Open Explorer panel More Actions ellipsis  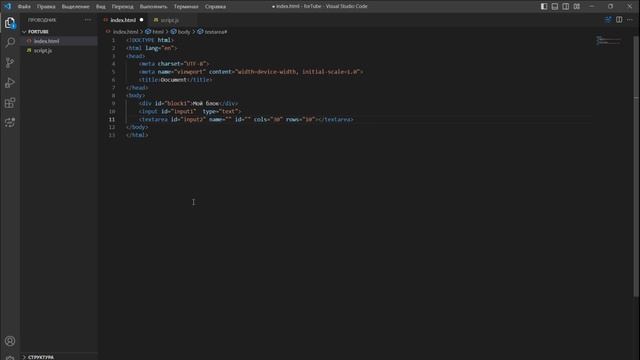click(x=88, y=20)
